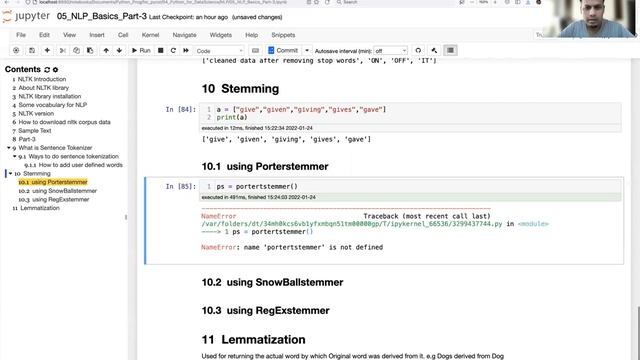The width and height of the screenshot is (640, 360).
Task: Rename notebook title 05_NLP_Basics_Part-3
Action: (x=102, y=16)
